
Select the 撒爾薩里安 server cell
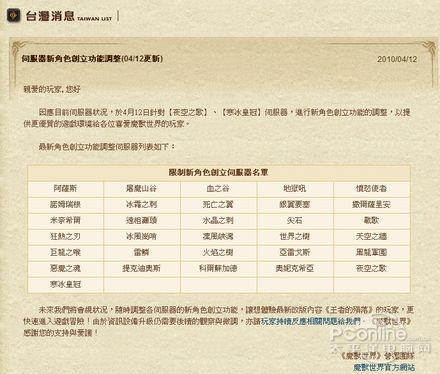(371, 205)
